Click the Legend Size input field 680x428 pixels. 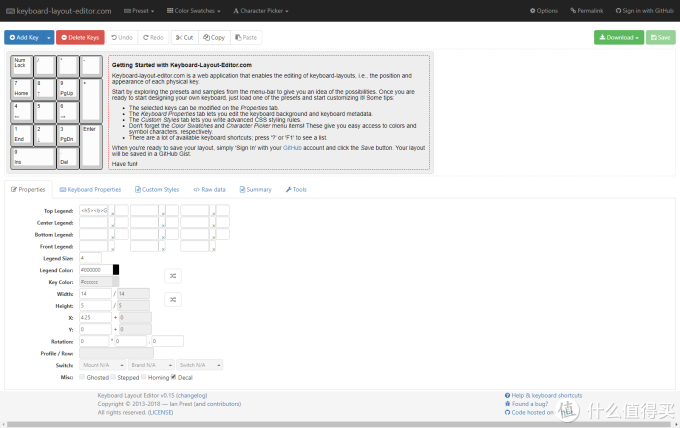point(90,258)
